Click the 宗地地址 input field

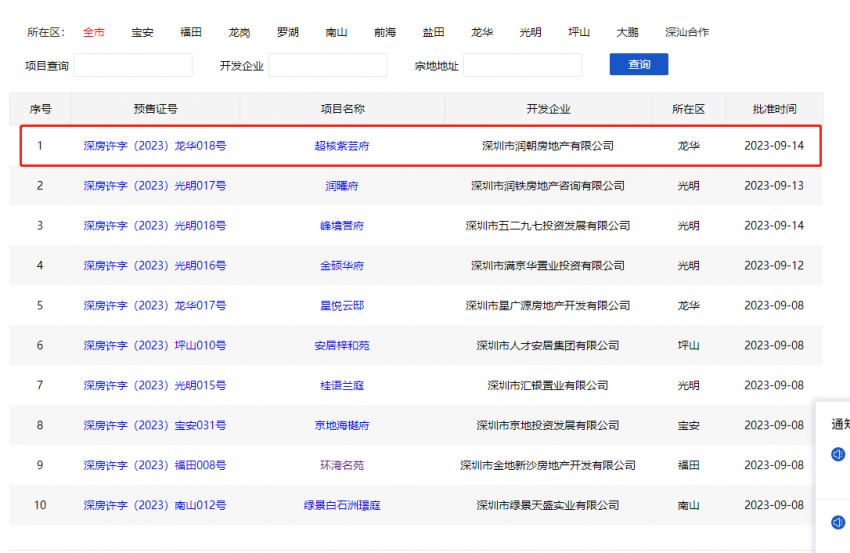(x=522, y=65)
